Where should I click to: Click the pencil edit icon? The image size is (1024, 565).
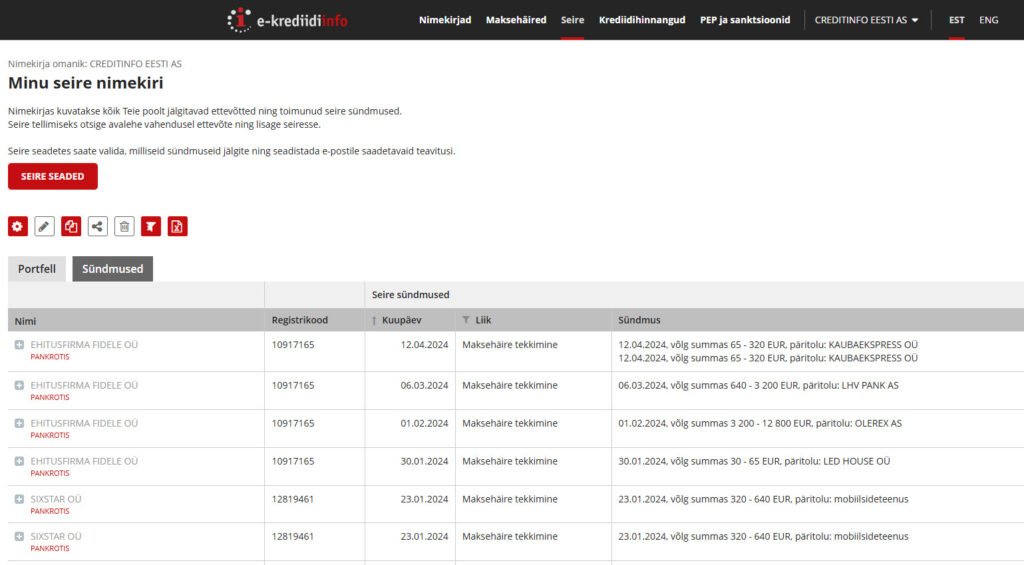[x=44, y=227]
